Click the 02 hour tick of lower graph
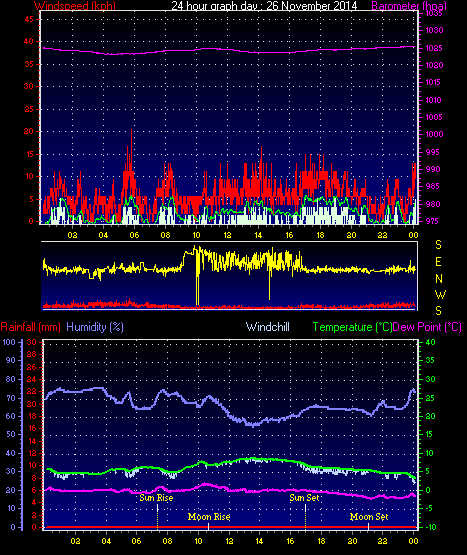467x555 pixels. [x=75, y=541]
